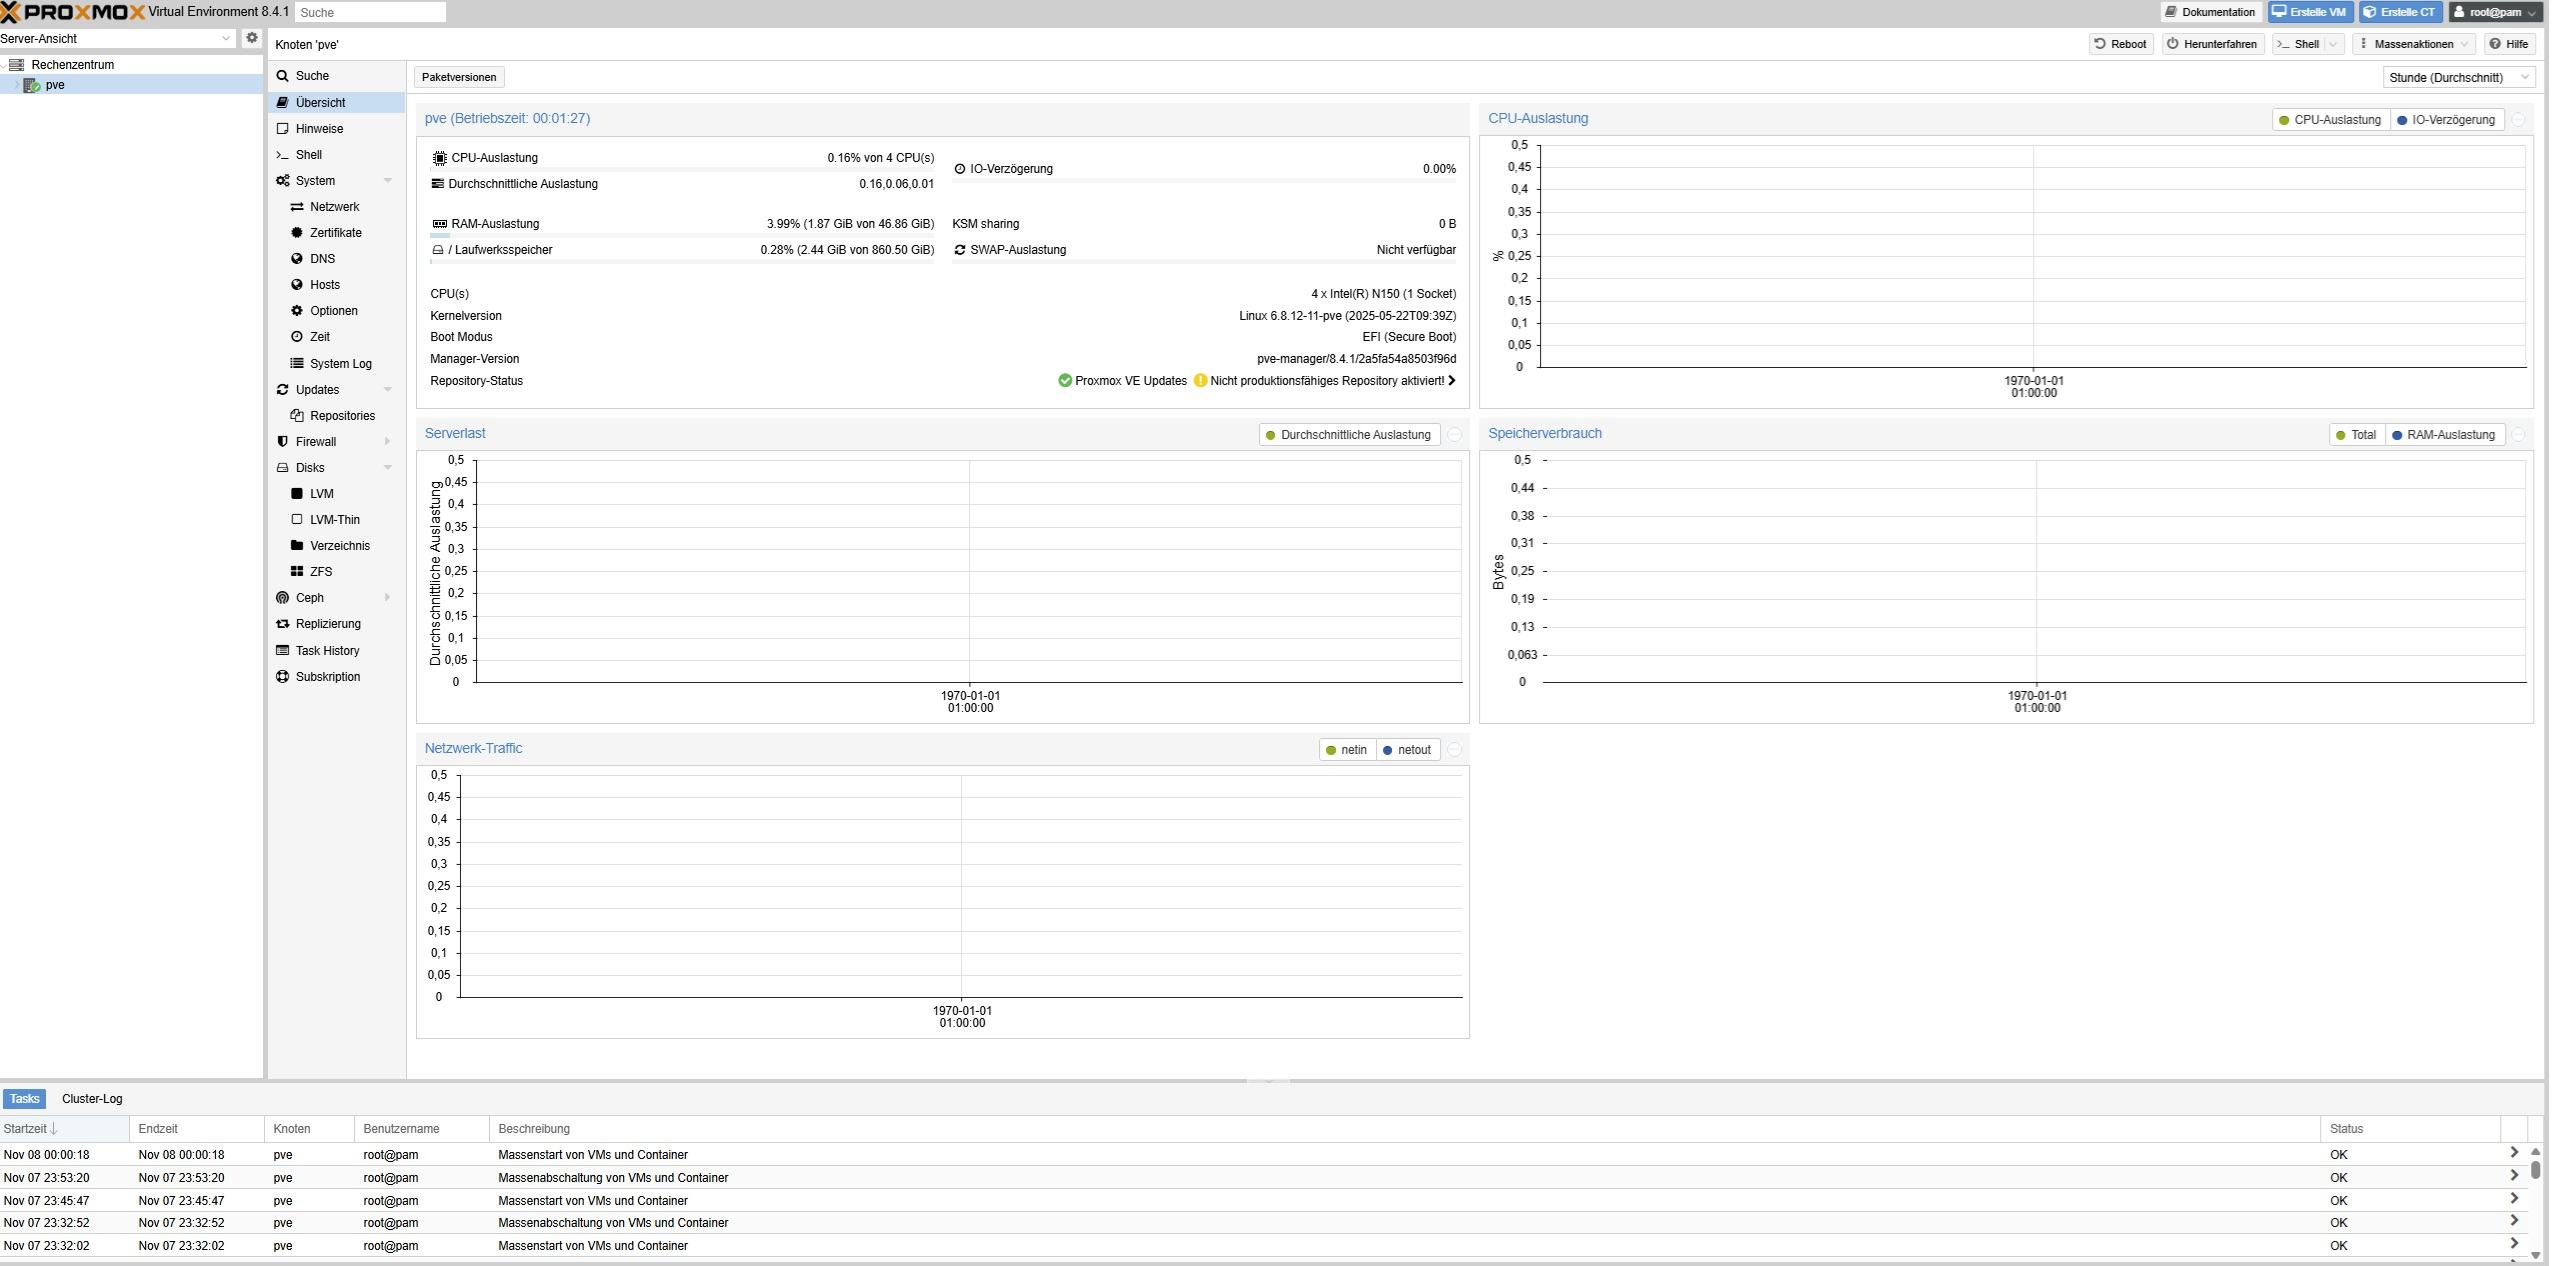
Task: Open the root@pam user menu
Action: point(2494,12)
